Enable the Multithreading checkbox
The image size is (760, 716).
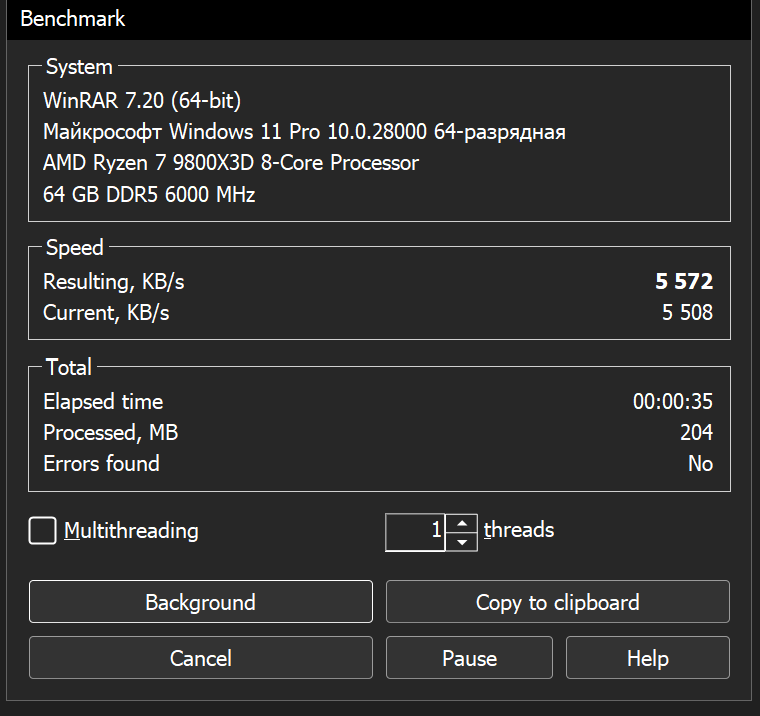click(x=43, y=531)
